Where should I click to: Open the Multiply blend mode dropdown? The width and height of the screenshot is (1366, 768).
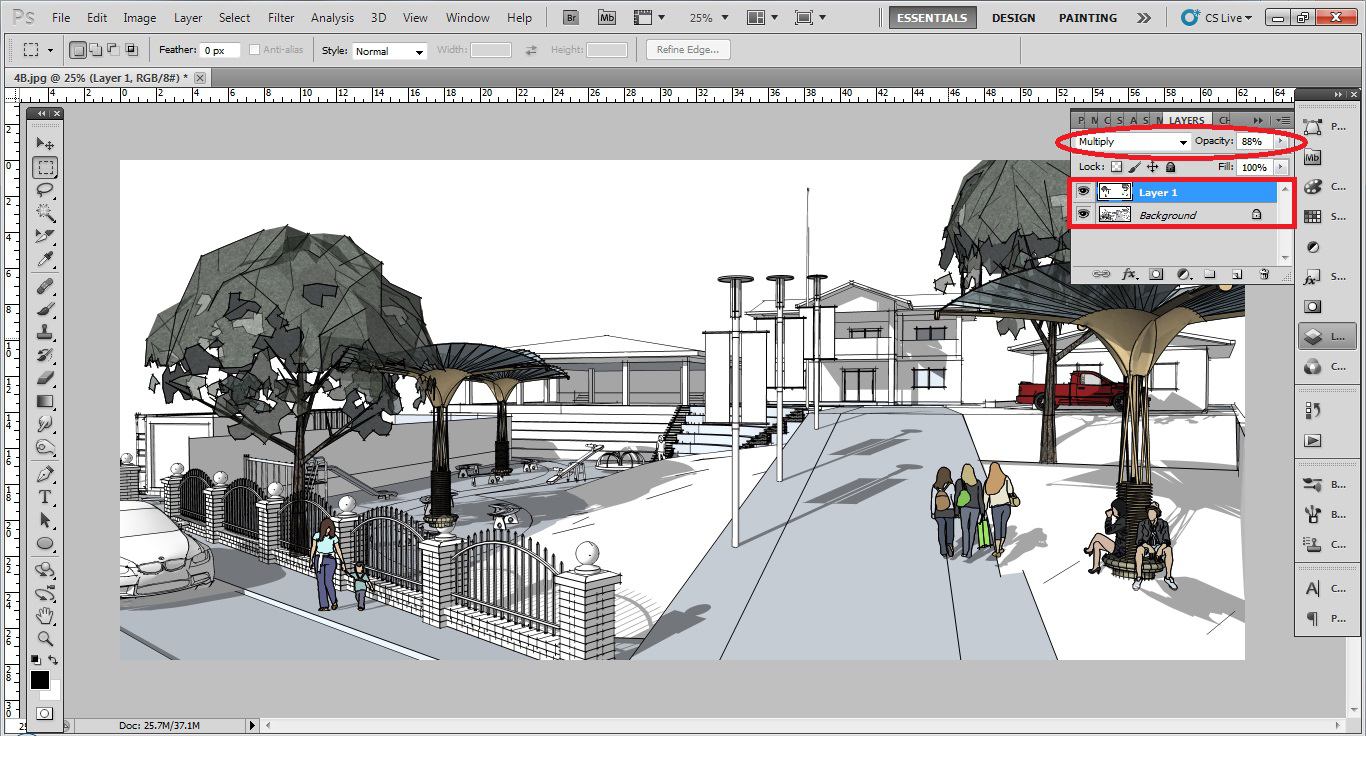point(1128,141)
